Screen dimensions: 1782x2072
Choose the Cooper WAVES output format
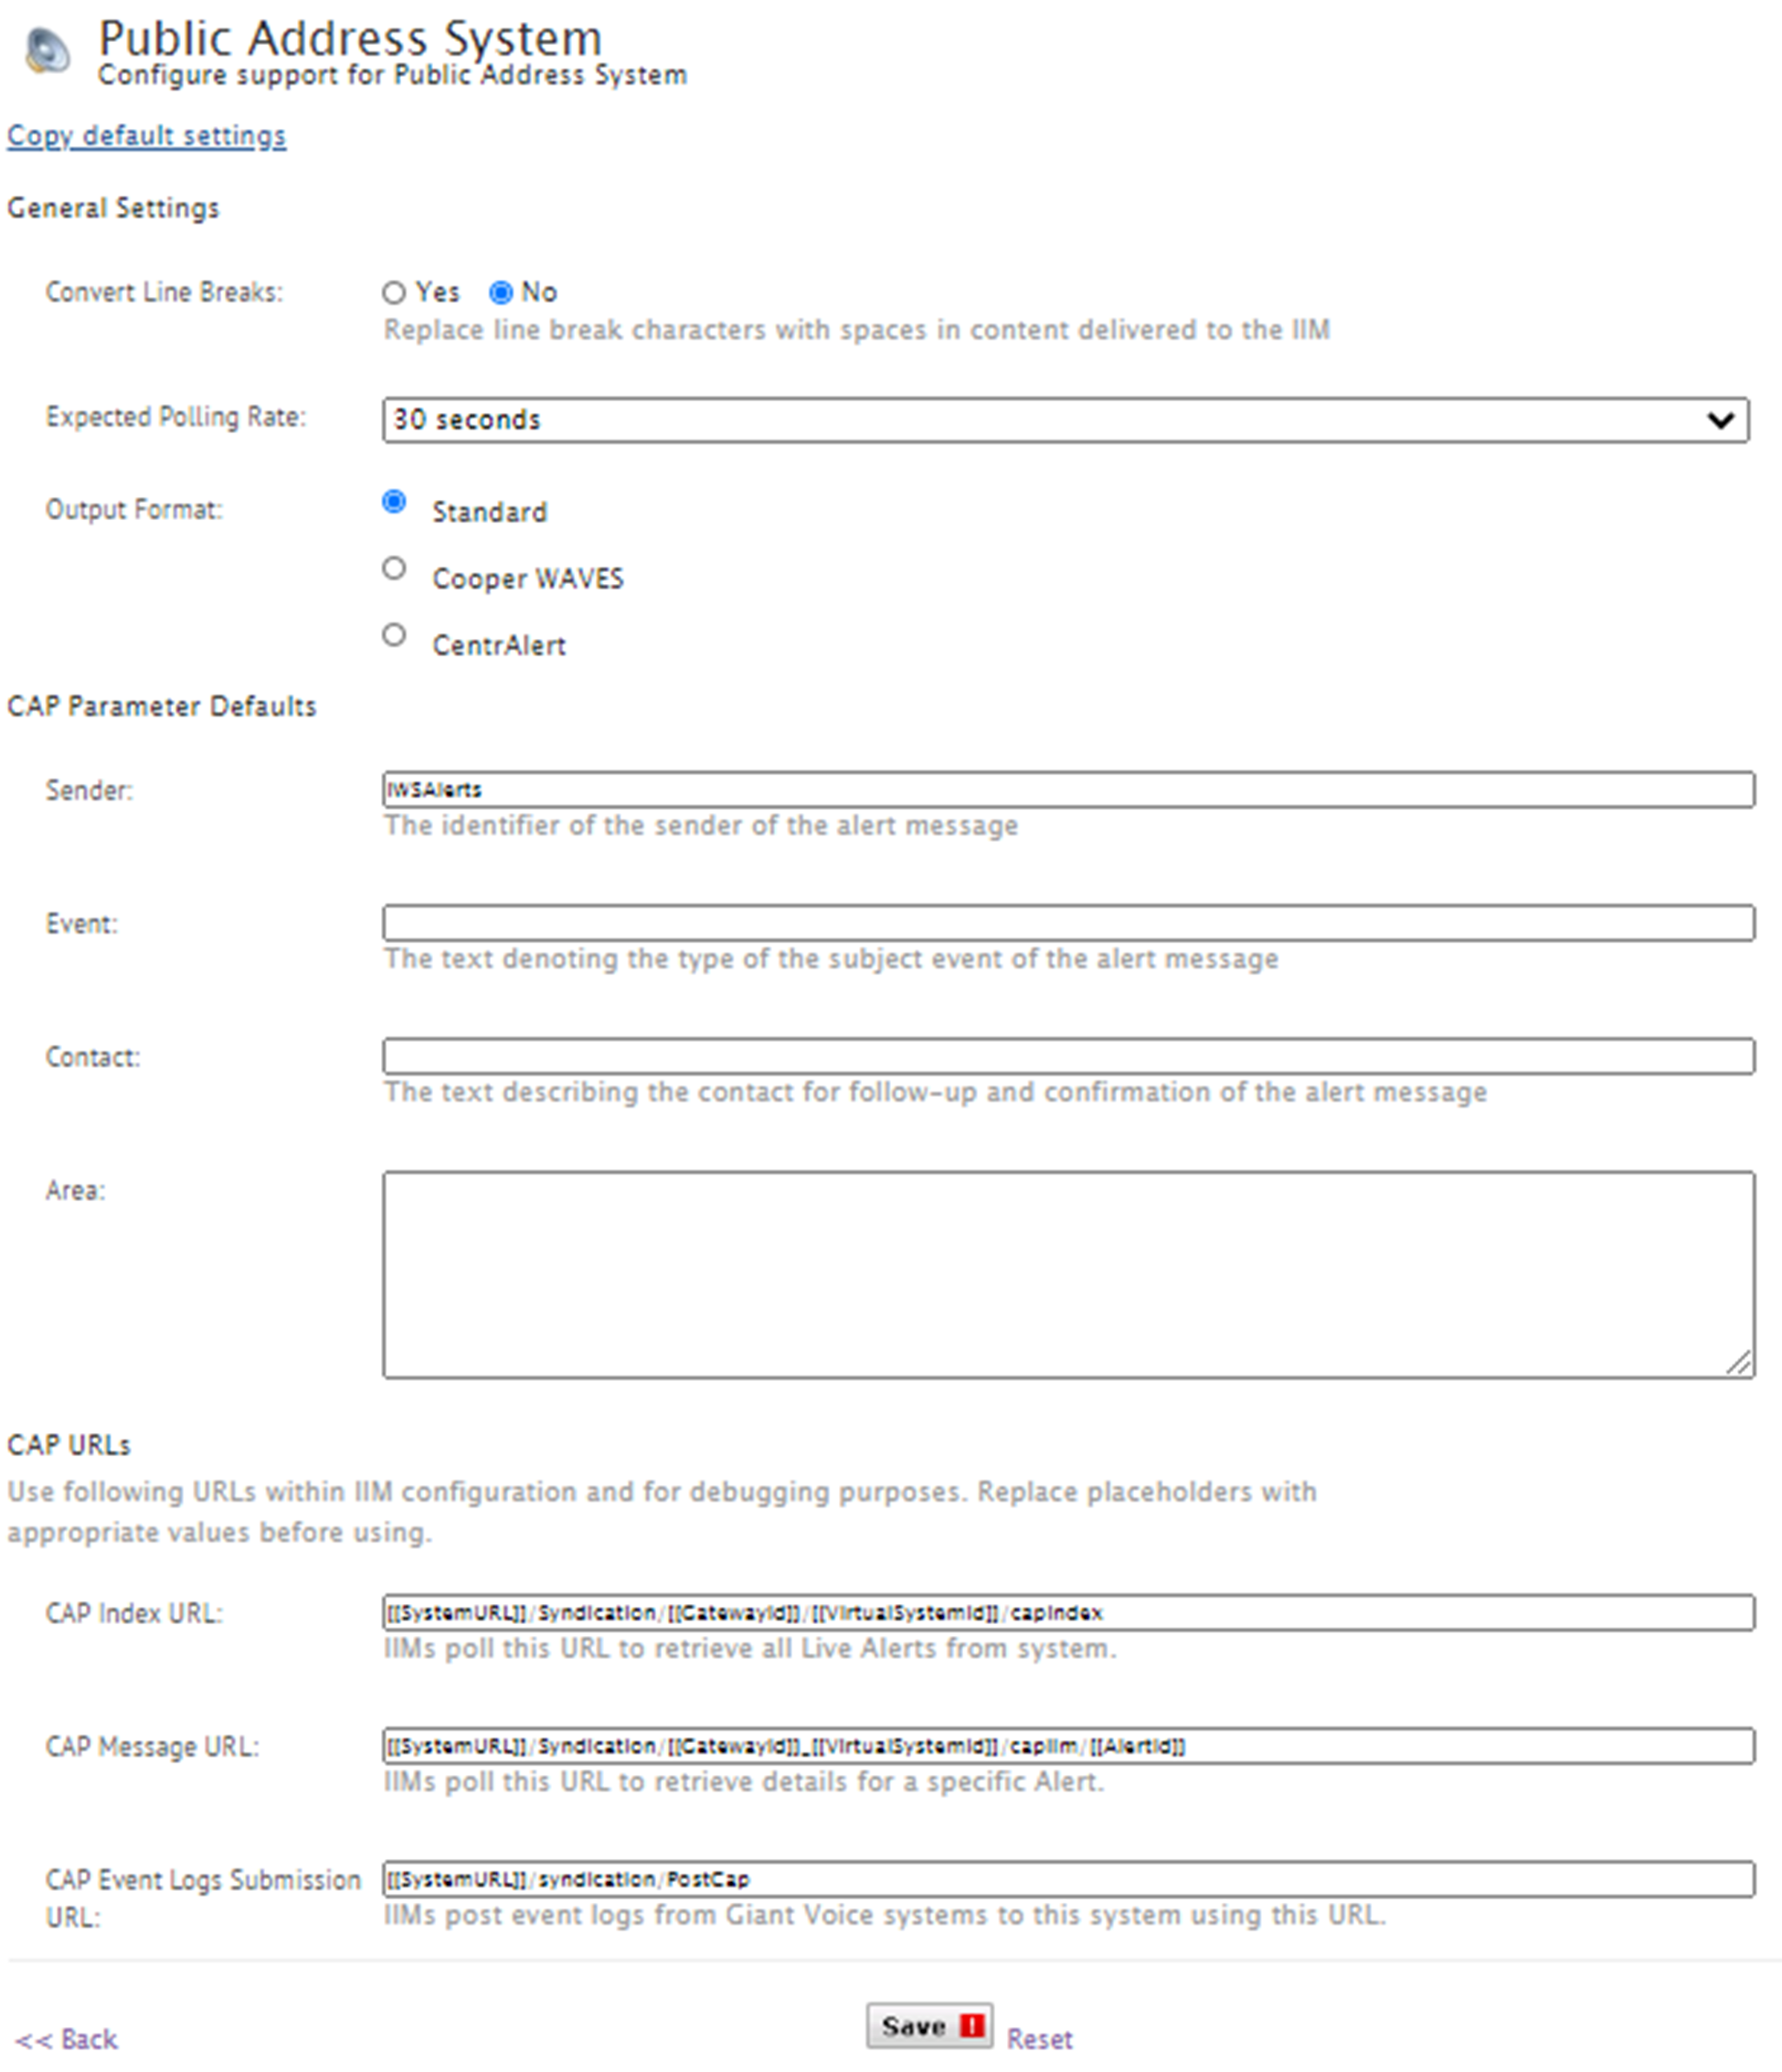point(394,569)
